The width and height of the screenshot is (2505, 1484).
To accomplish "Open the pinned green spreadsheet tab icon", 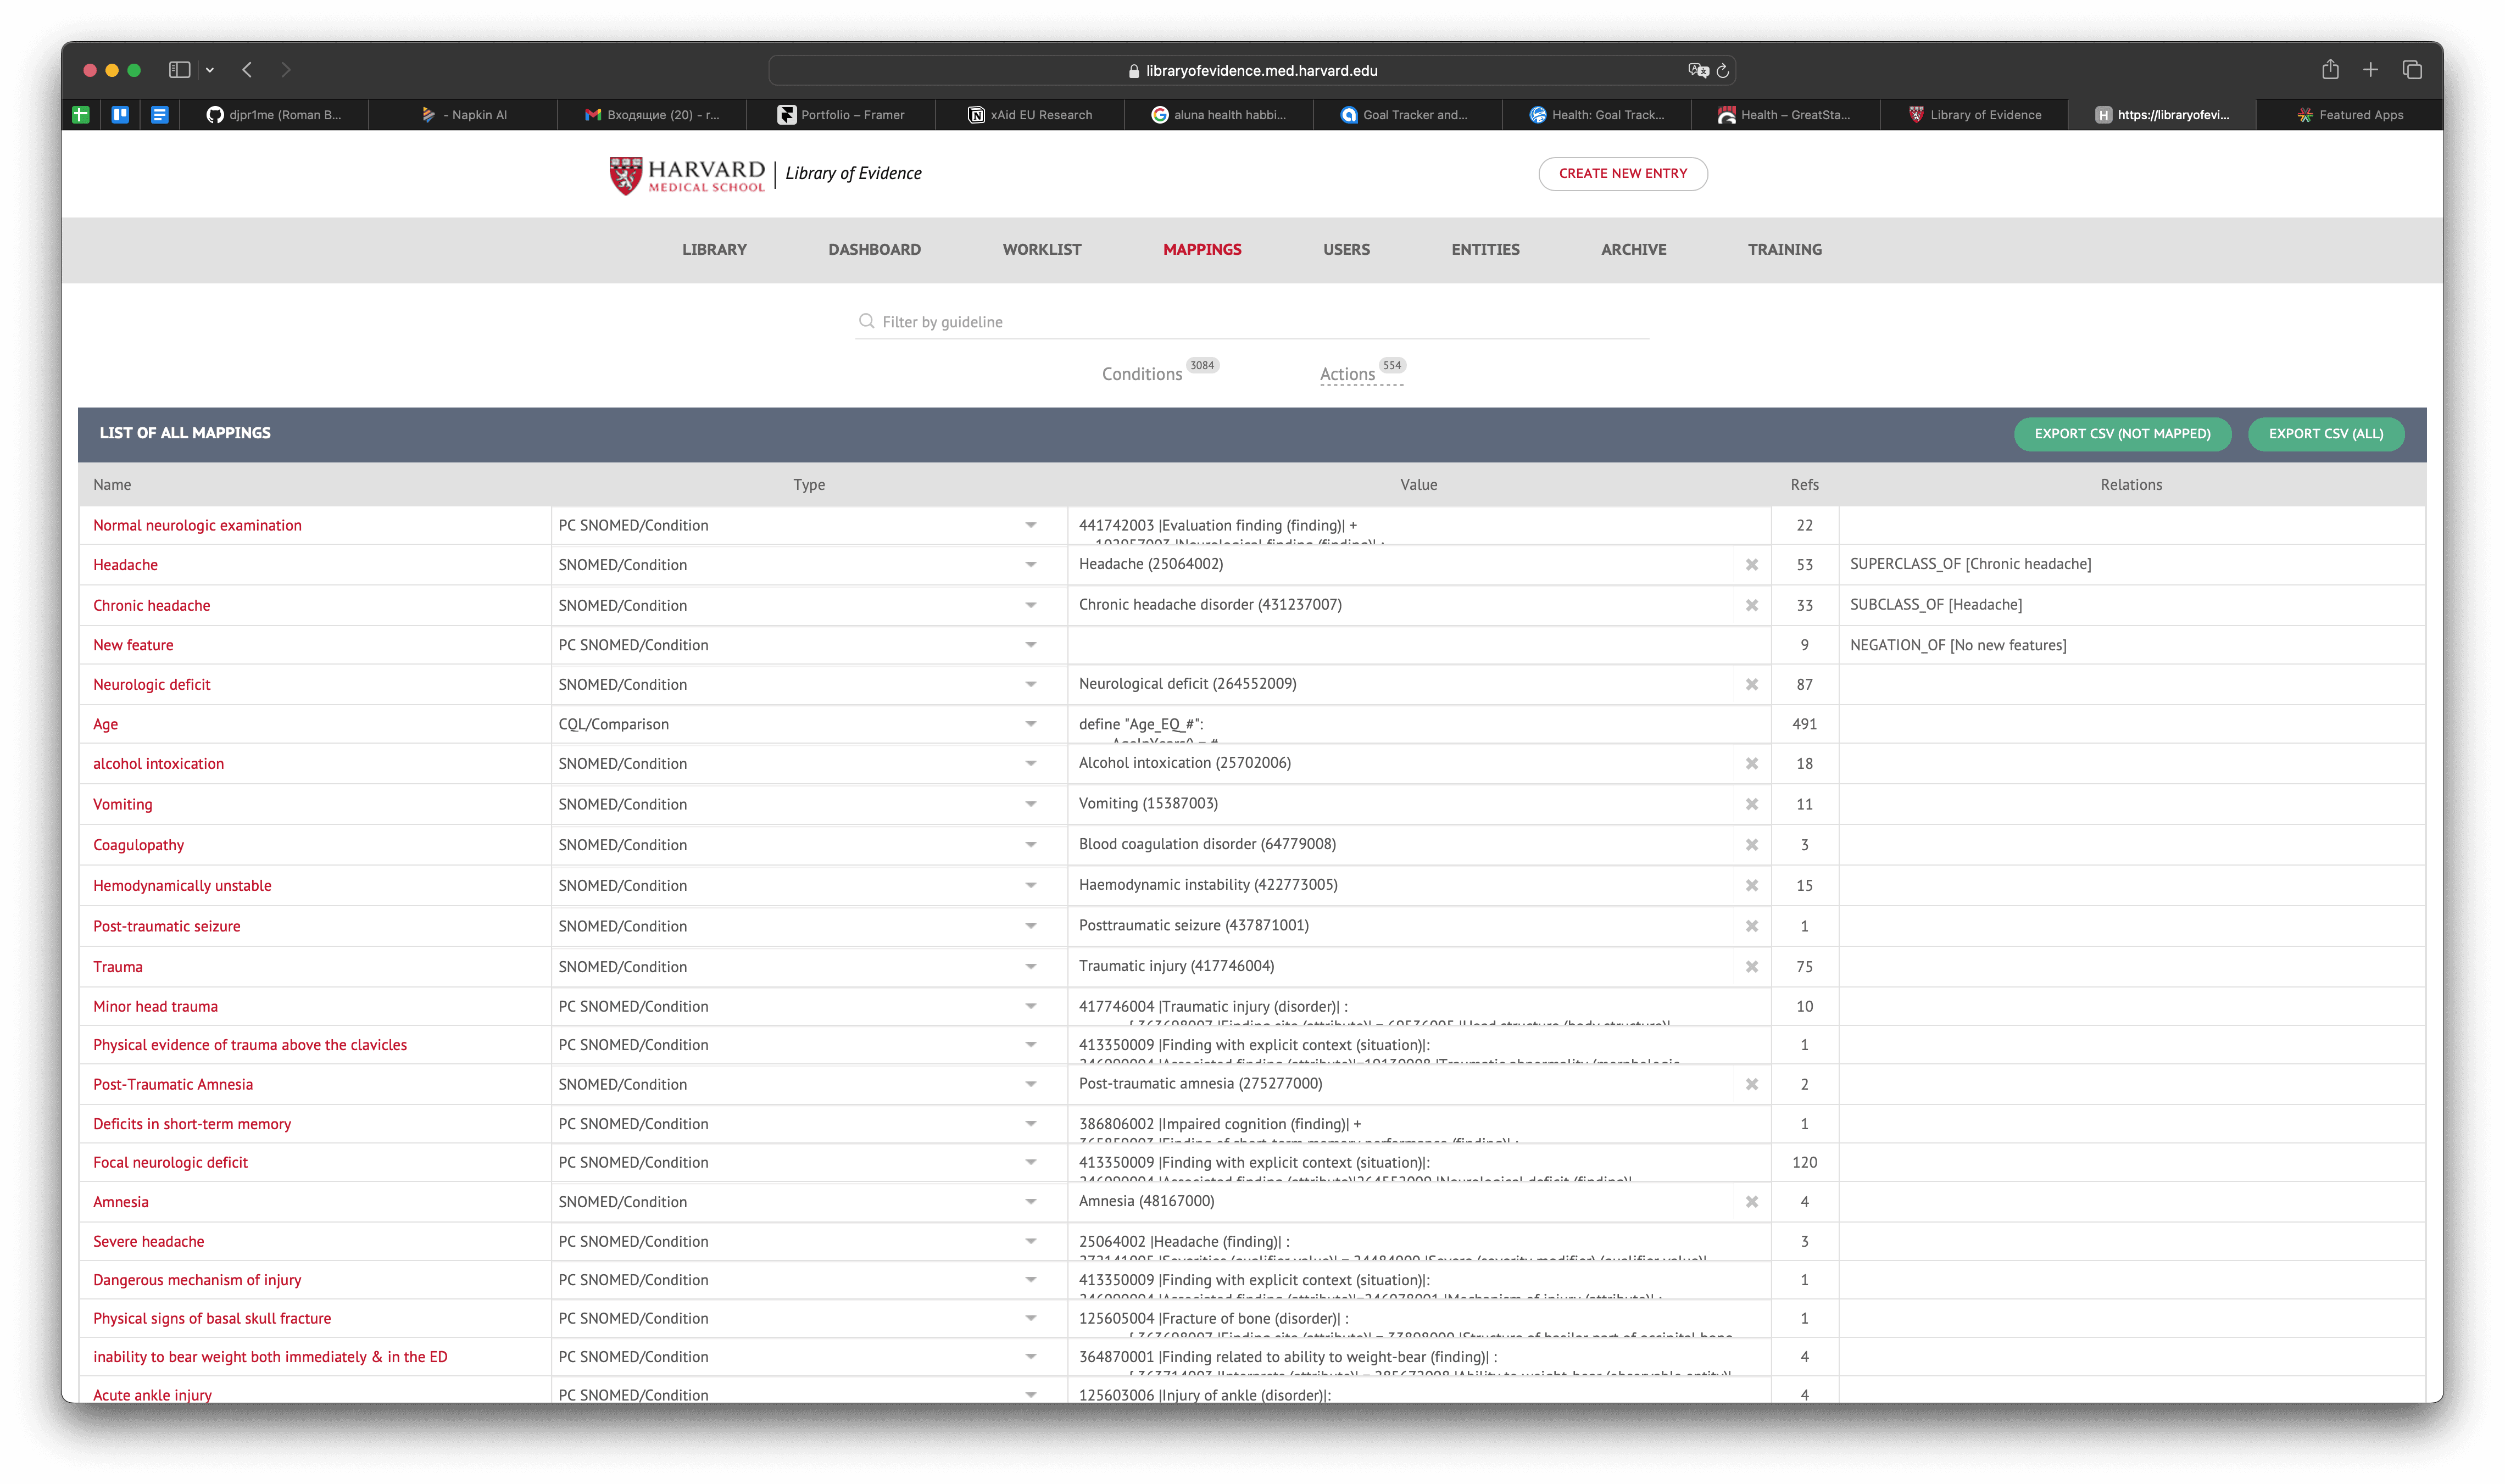I will pyautogui.click(x=81, y=115).
